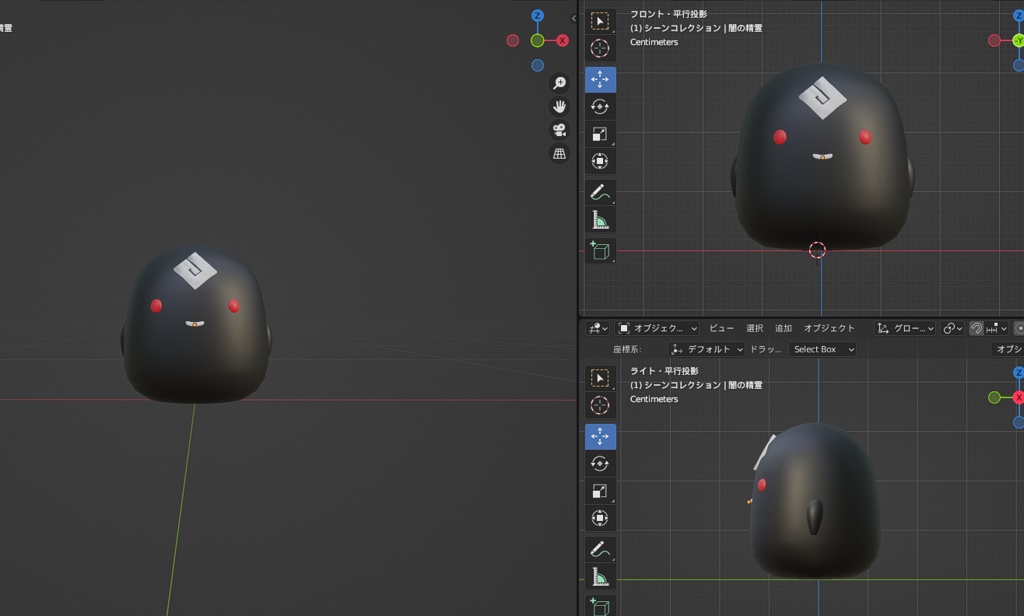Image resolution: width=1024 pixels, height=616 pixels.
Task: Show the sidebar using the small arrow tab
Action: 573,18
